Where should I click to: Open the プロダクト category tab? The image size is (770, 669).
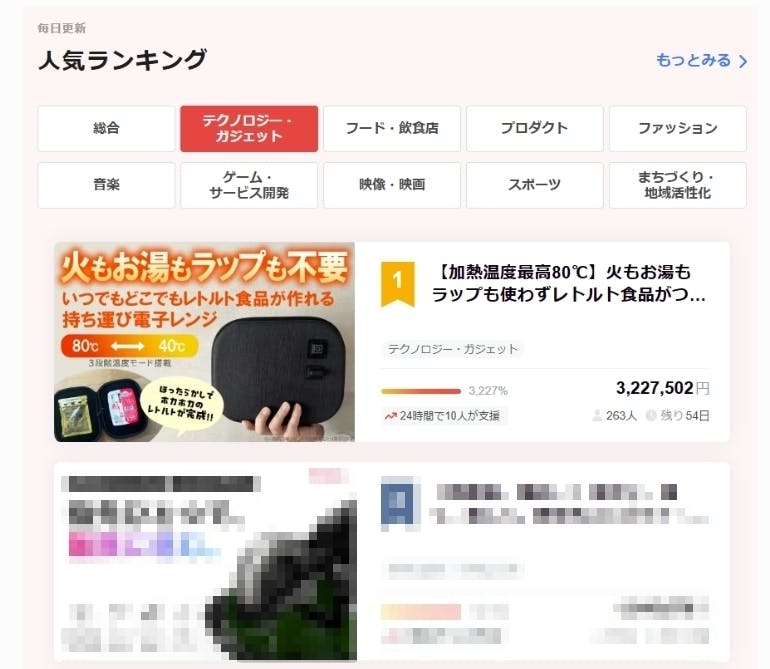click(x=535, y=129)
